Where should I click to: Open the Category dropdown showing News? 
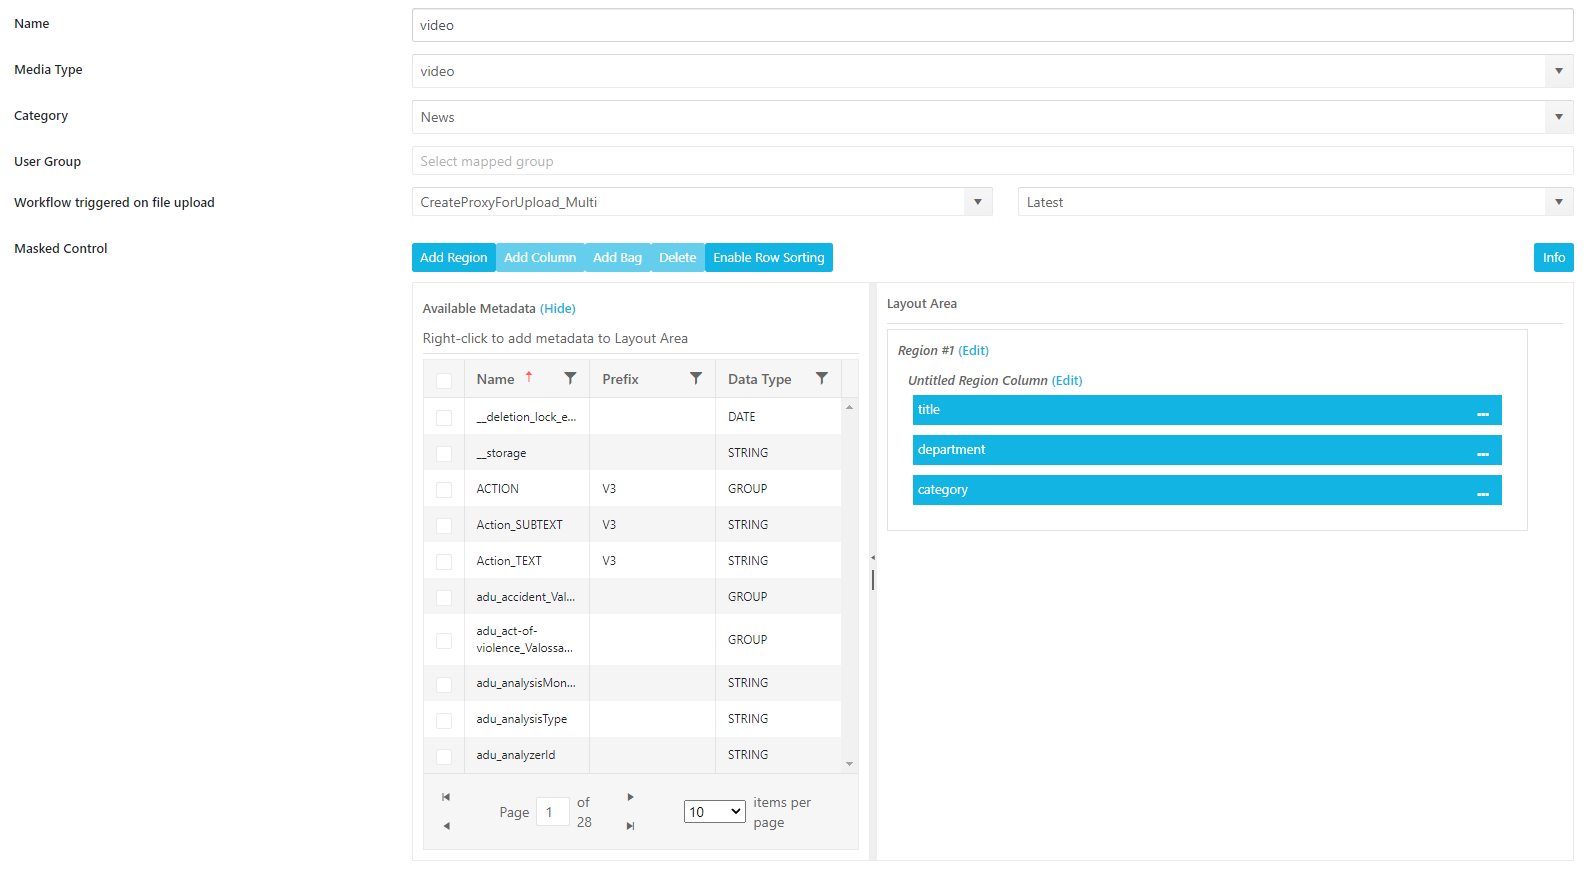[1558, 117]
